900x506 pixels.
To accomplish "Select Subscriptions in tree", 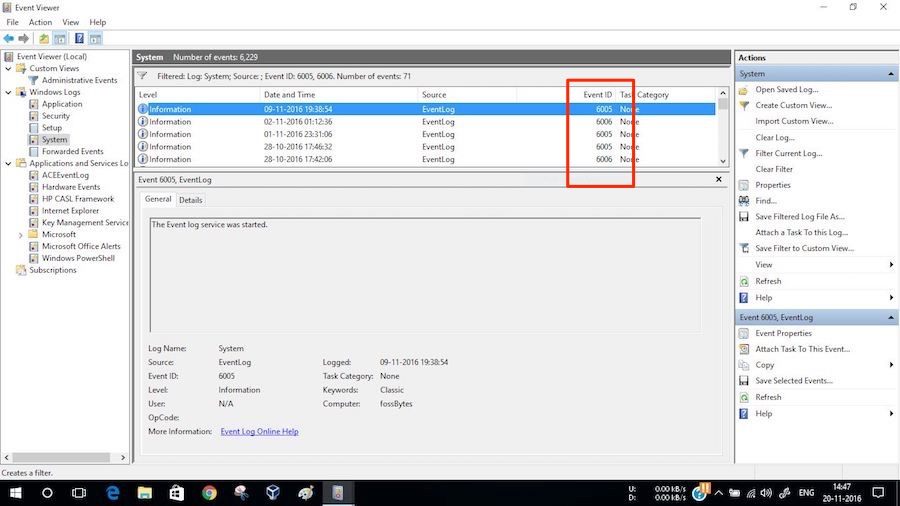I will point(53,270).
